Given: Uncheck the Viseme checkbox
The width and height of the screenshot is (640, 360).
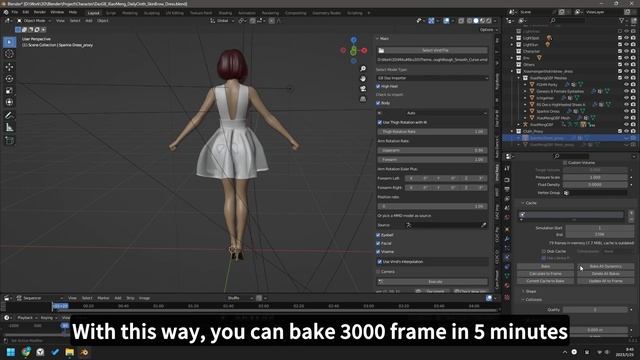Looking at the screenshot, I should click(378, 251).
